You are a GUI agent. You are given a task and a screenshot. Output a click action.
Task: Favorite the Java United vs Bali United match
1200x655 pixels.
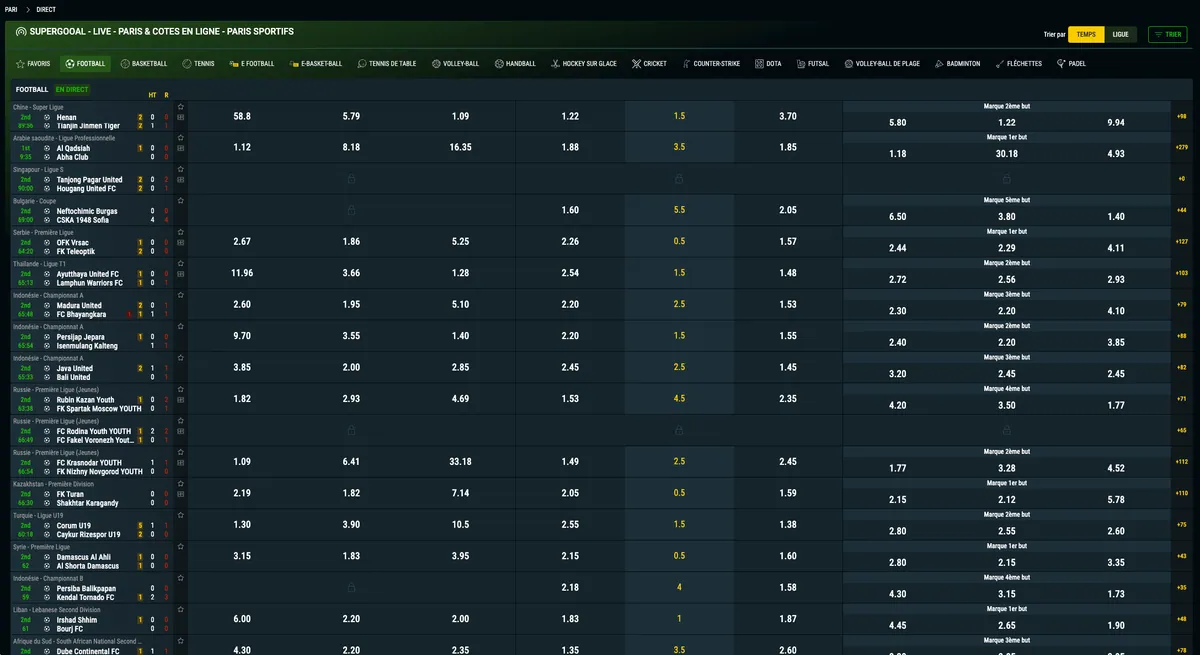181,358
